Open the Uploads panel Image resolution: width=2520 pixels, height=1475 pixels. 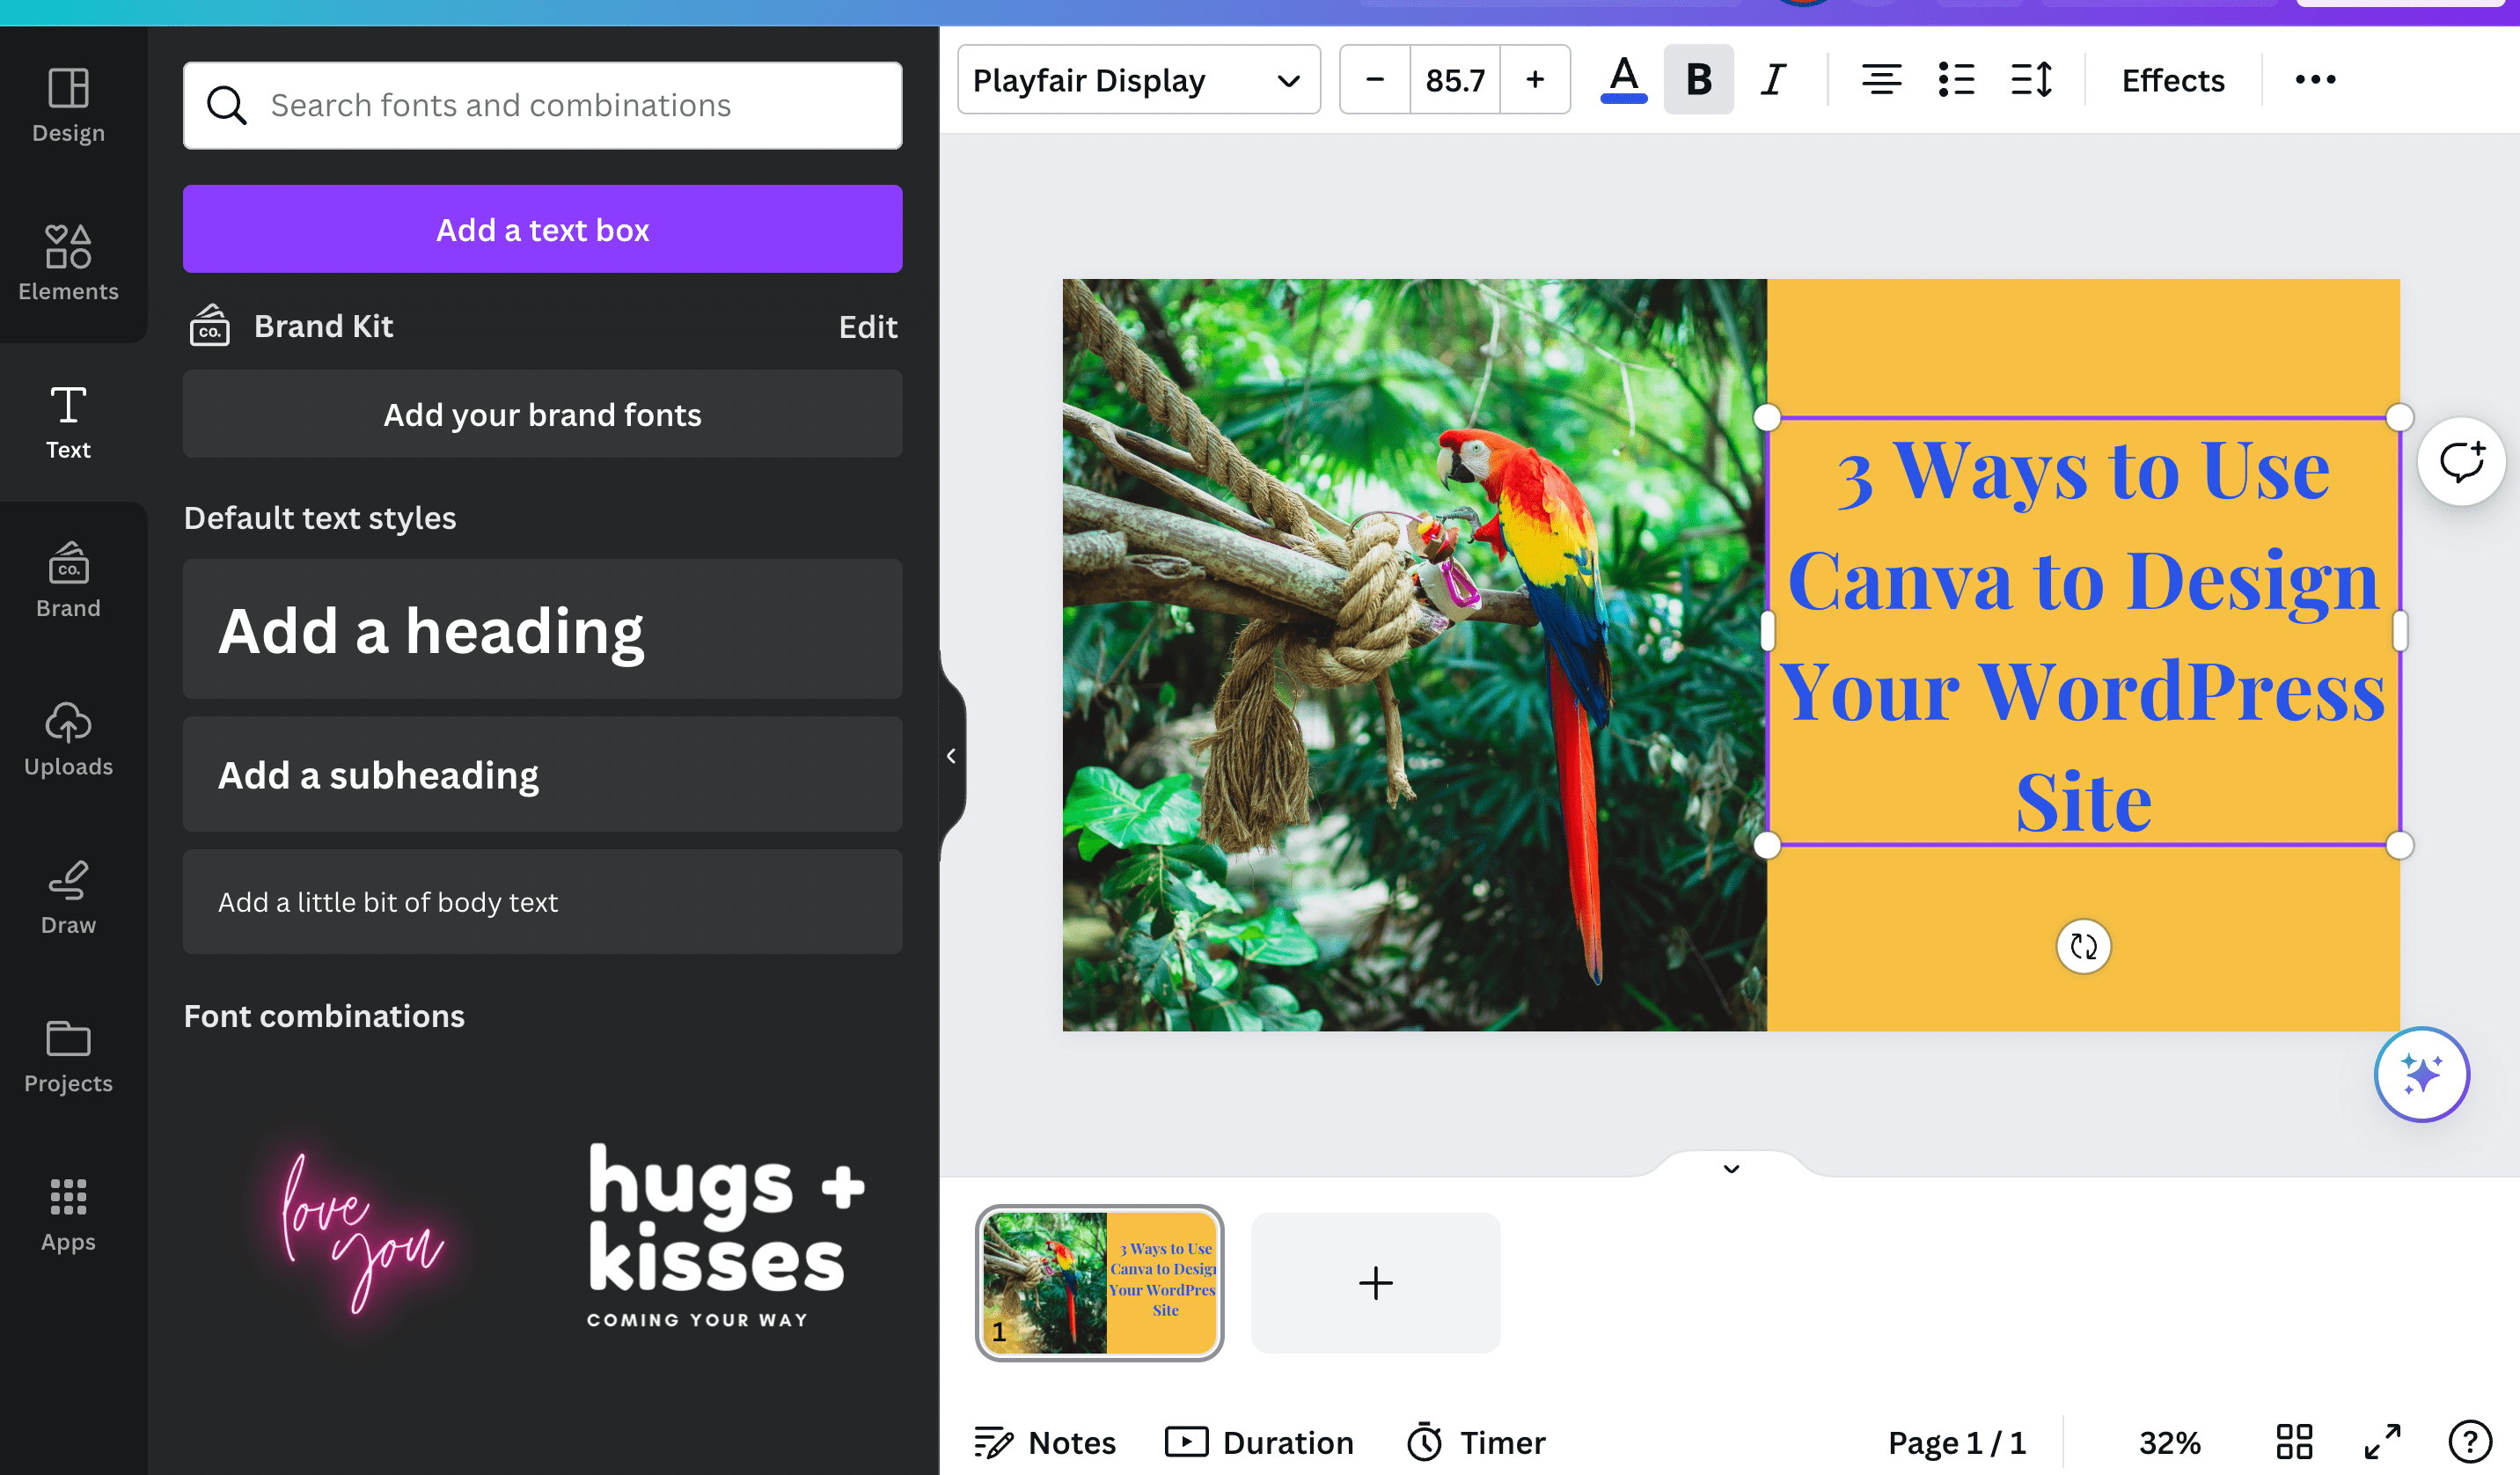coord(67,740)
